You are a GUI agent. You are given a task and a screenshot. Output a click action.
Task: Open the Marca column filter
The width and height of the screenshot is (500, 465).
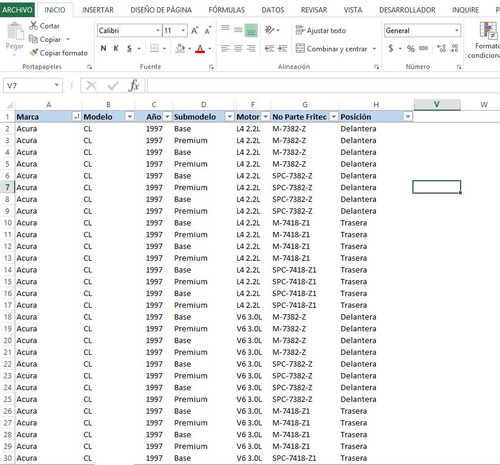pyautogui.click(x=76, y=117)
